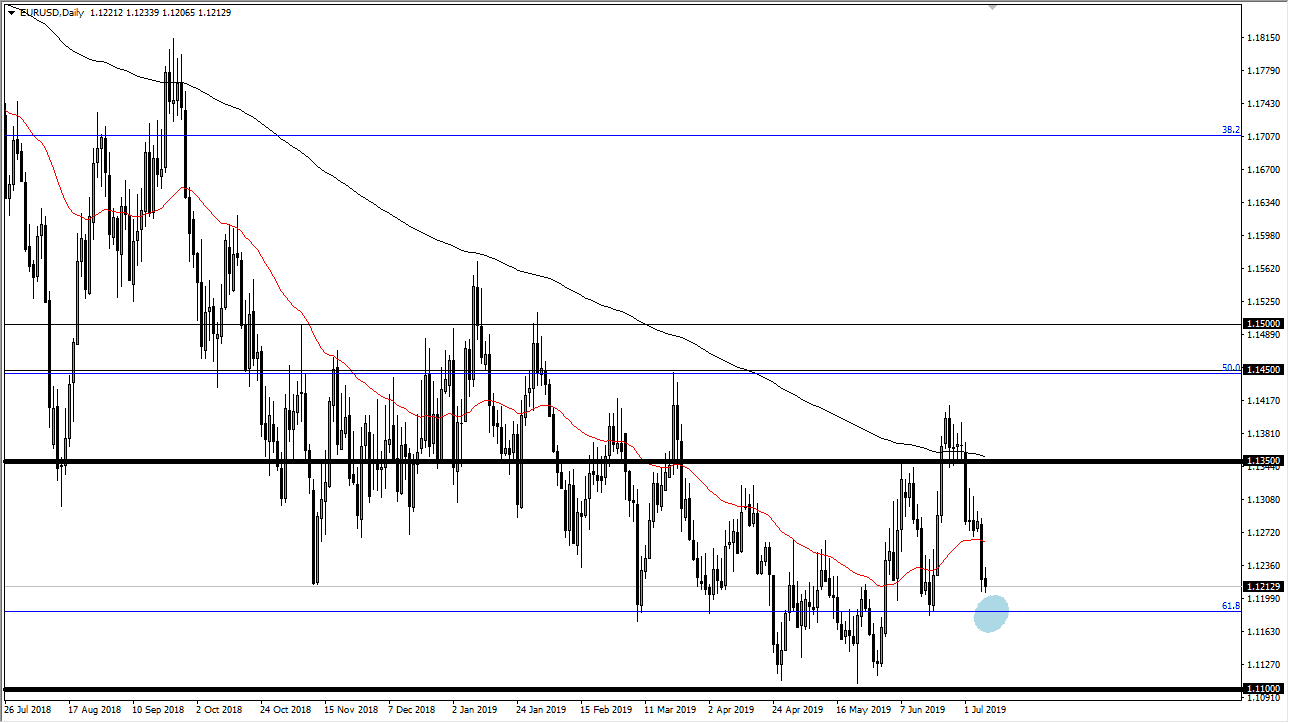Click the 2 Apr 2019 date label
Viewport: 1289px width, 723px height.
click(x=731, y=710)
